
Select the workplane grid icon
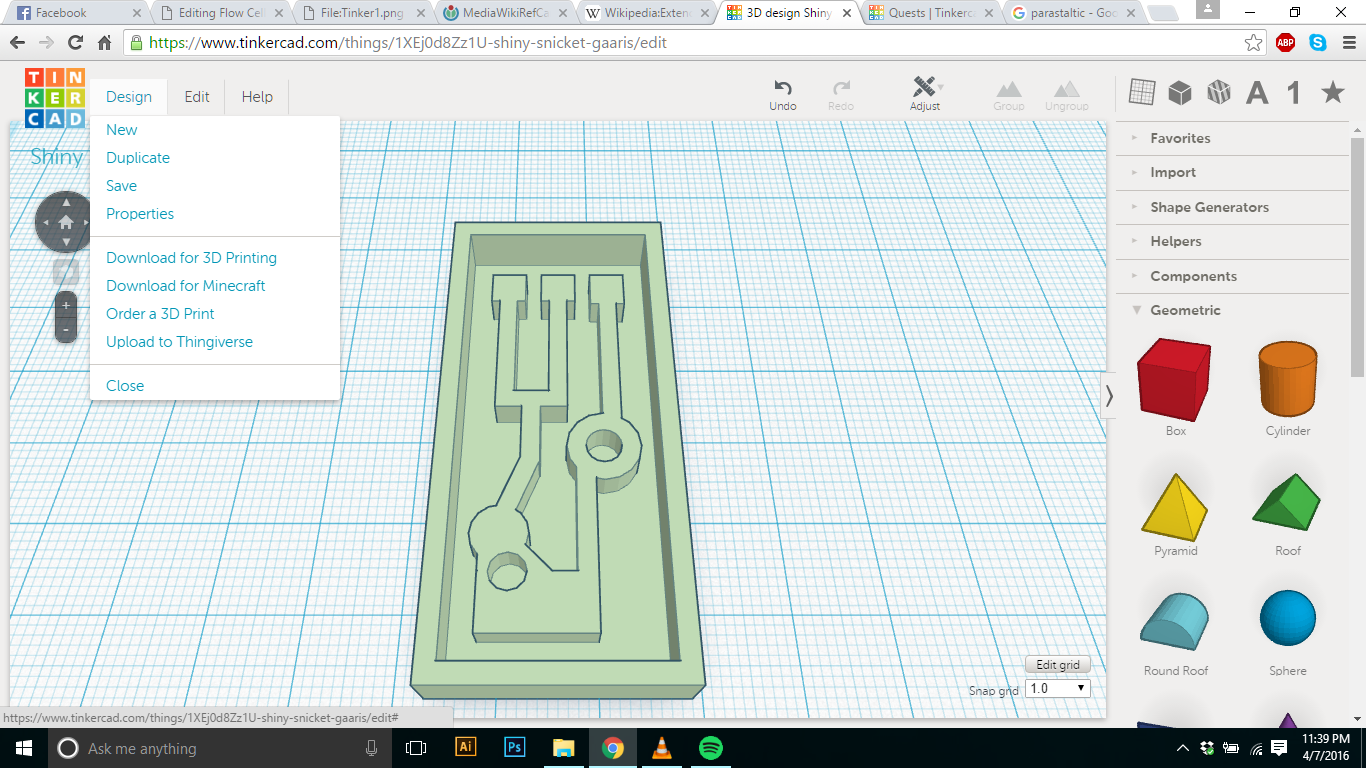[1142, 92]
